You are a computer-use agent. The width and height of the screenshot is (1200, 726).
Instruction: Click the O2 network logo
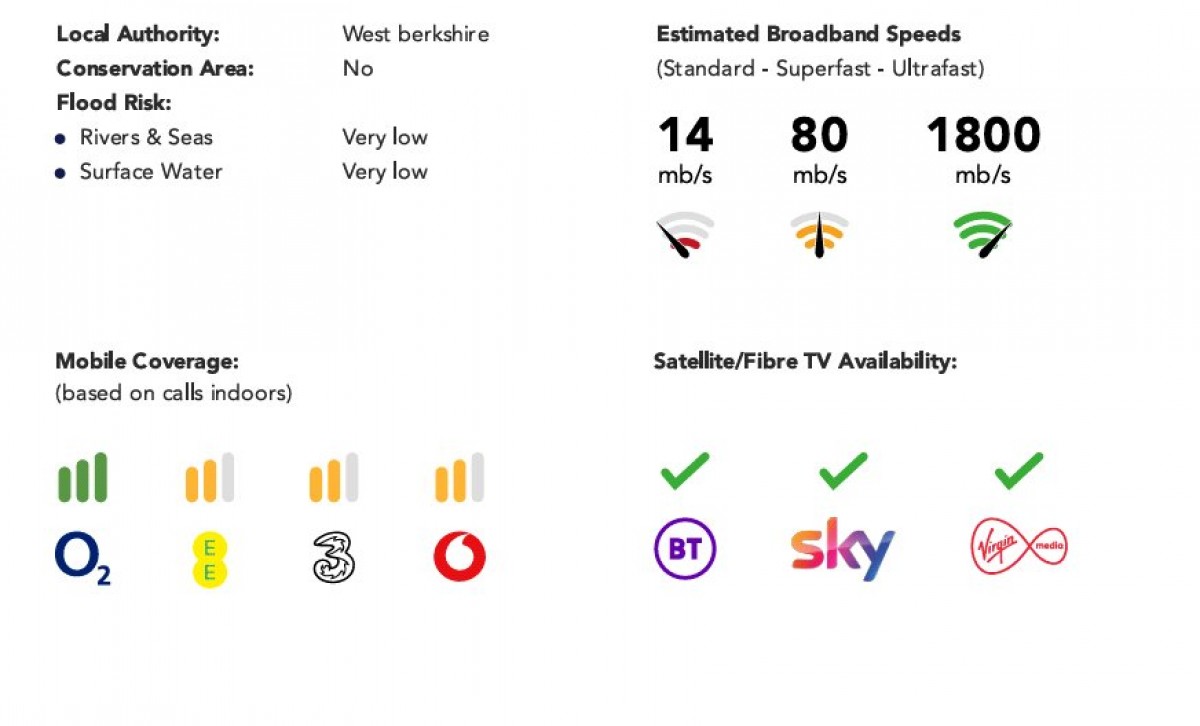(x=82, y=557)
